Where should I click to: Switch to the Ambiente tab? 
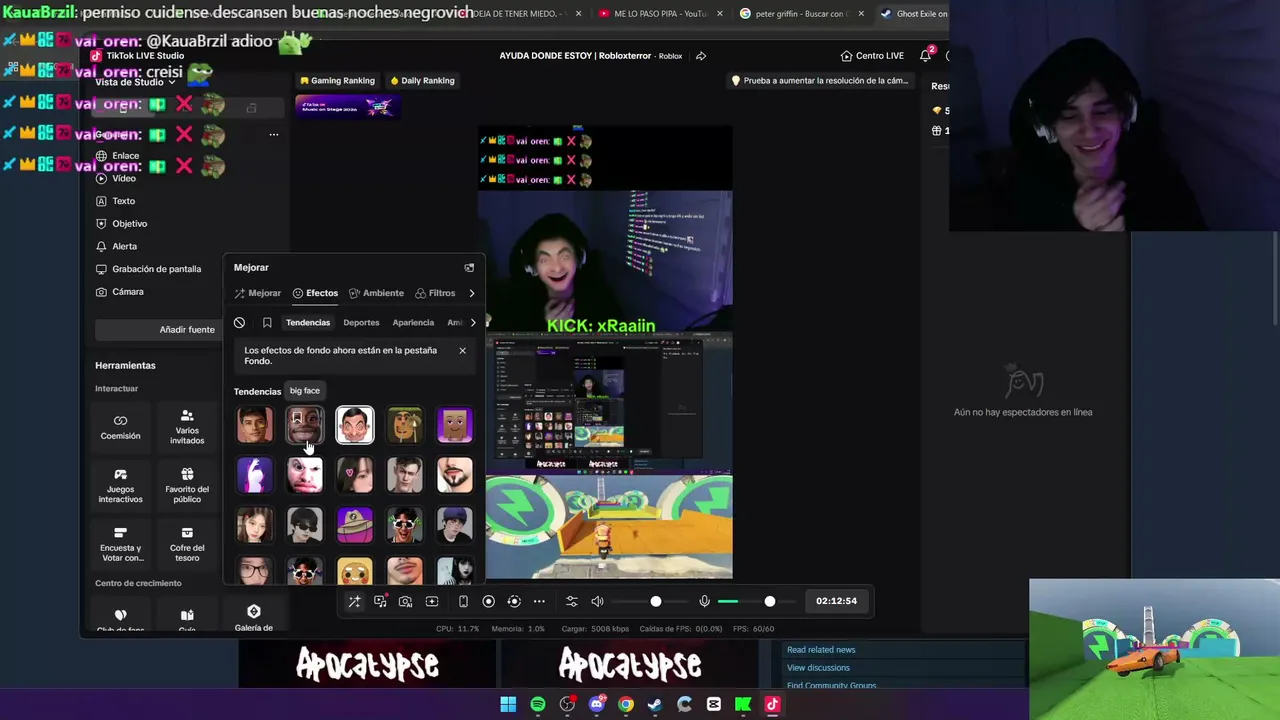[376, 293]
